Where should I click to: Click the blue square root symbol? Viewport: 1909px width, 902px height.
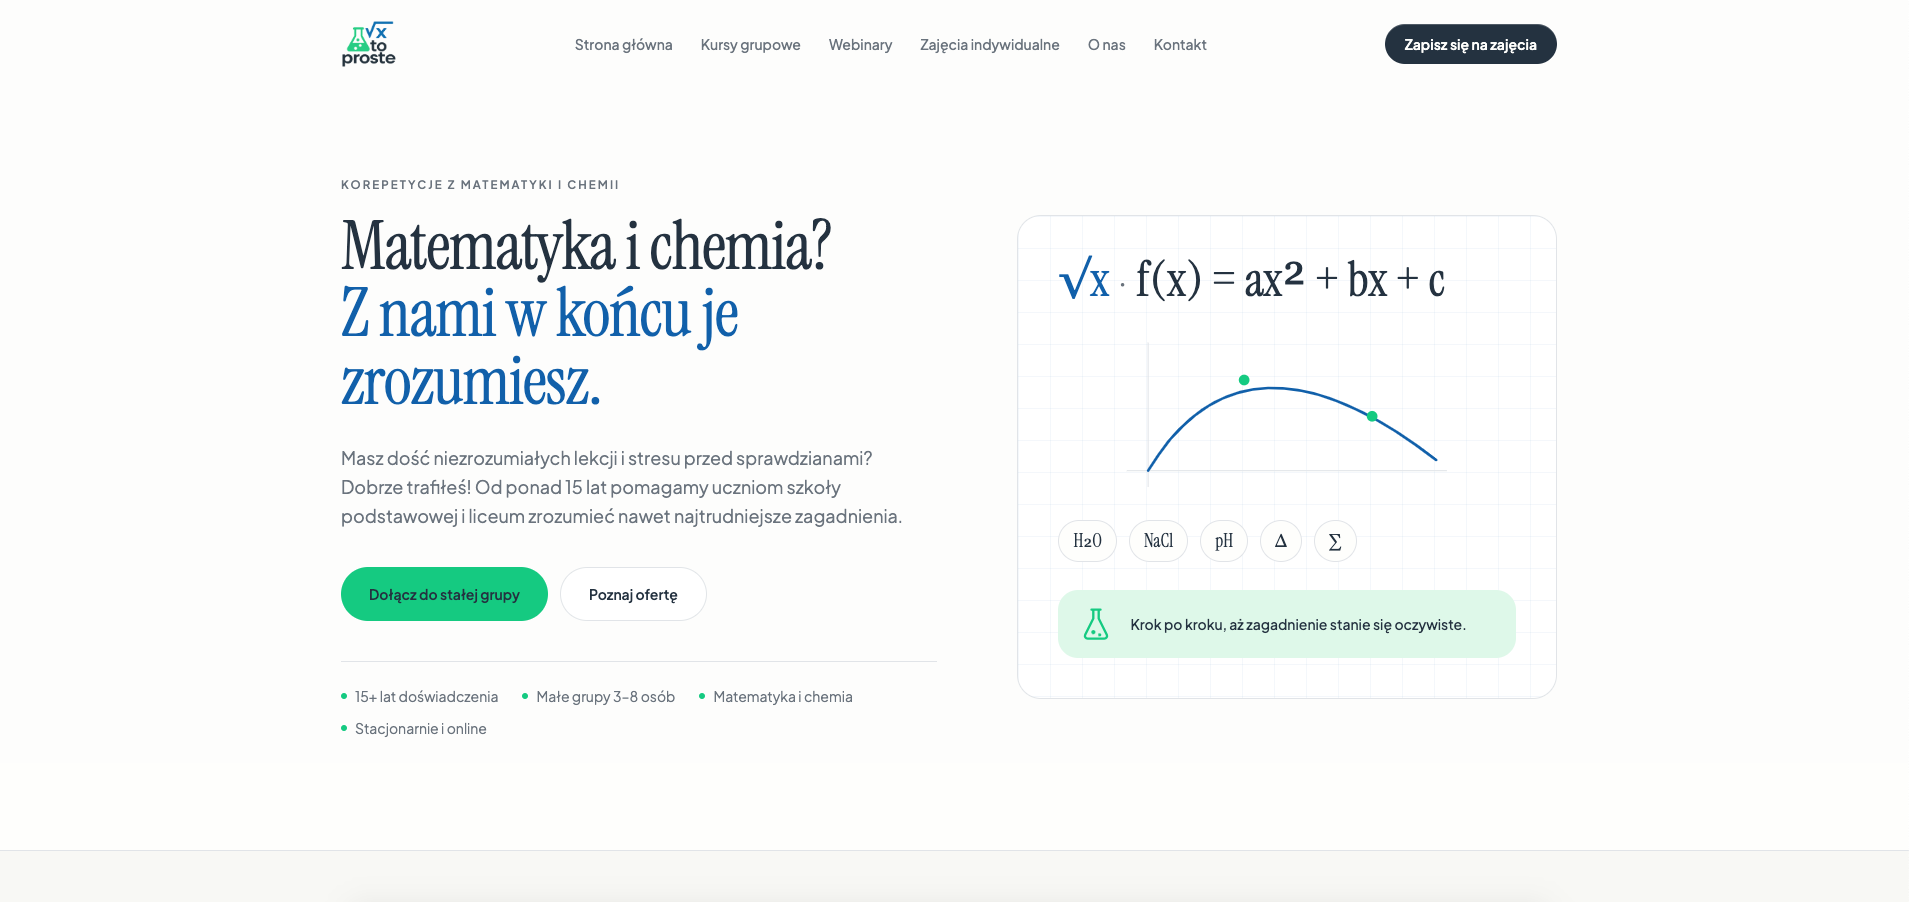click(x=1084, y=279)
